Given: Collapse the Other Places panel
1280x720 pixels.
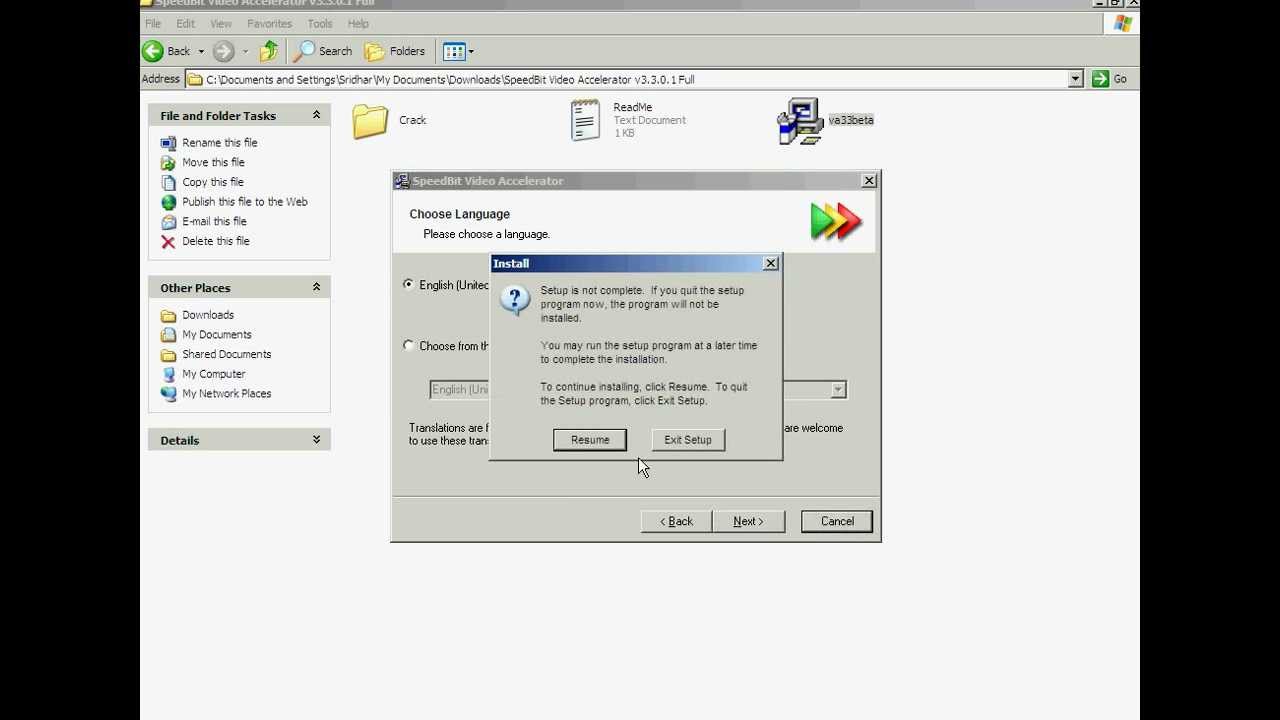Looking at the screenshot, I should point(316,287).
